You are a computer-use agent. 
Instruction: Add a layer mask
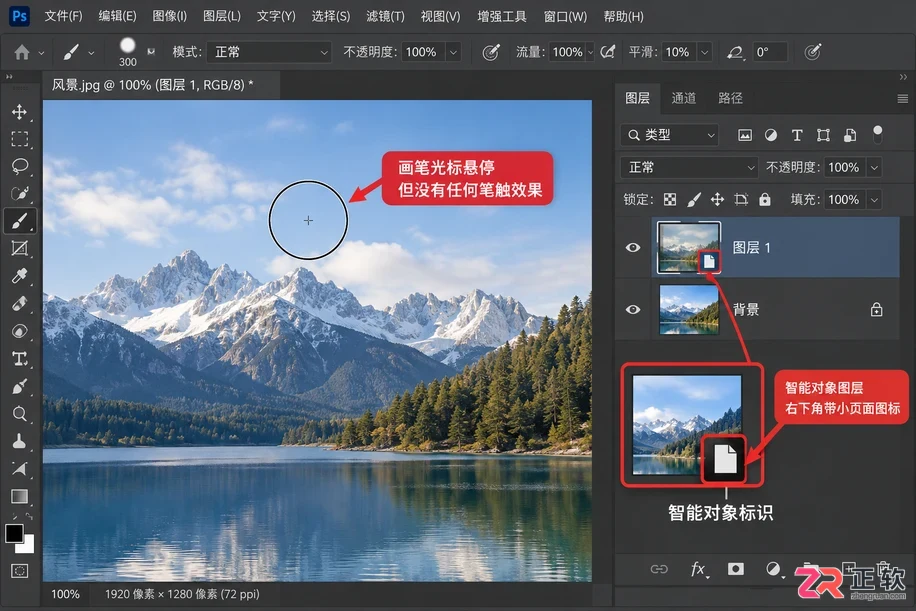point(735,569)
